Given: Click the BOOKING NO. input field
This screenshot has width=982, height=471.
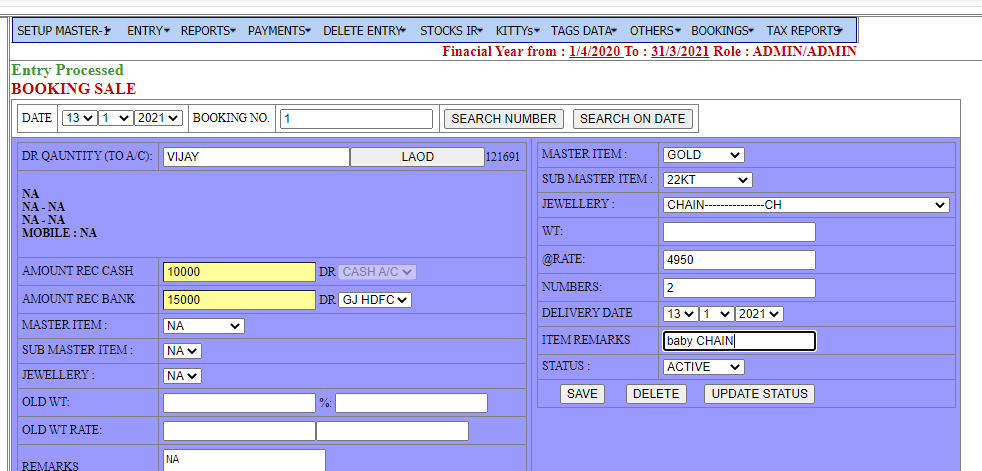Looking at the screenshot, I should pos(356,119).
